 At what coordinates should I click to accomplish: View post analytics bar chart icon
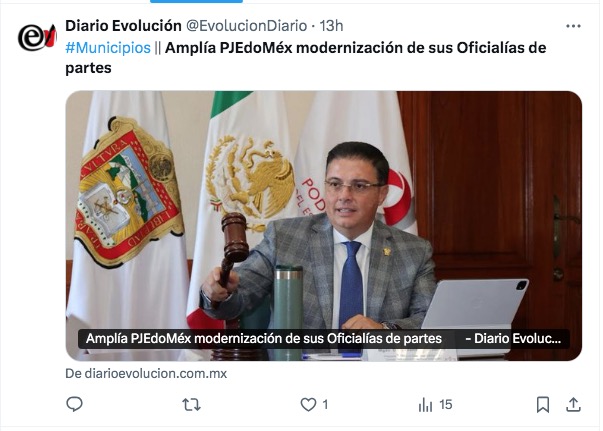(x=425, y=404)
